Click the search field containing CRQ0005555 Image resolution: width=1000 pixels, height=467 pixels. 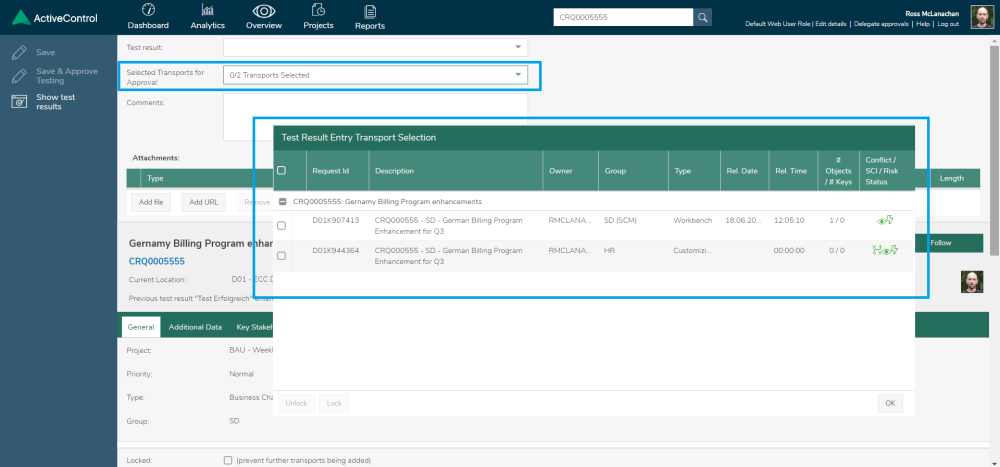tap(623, 17)
